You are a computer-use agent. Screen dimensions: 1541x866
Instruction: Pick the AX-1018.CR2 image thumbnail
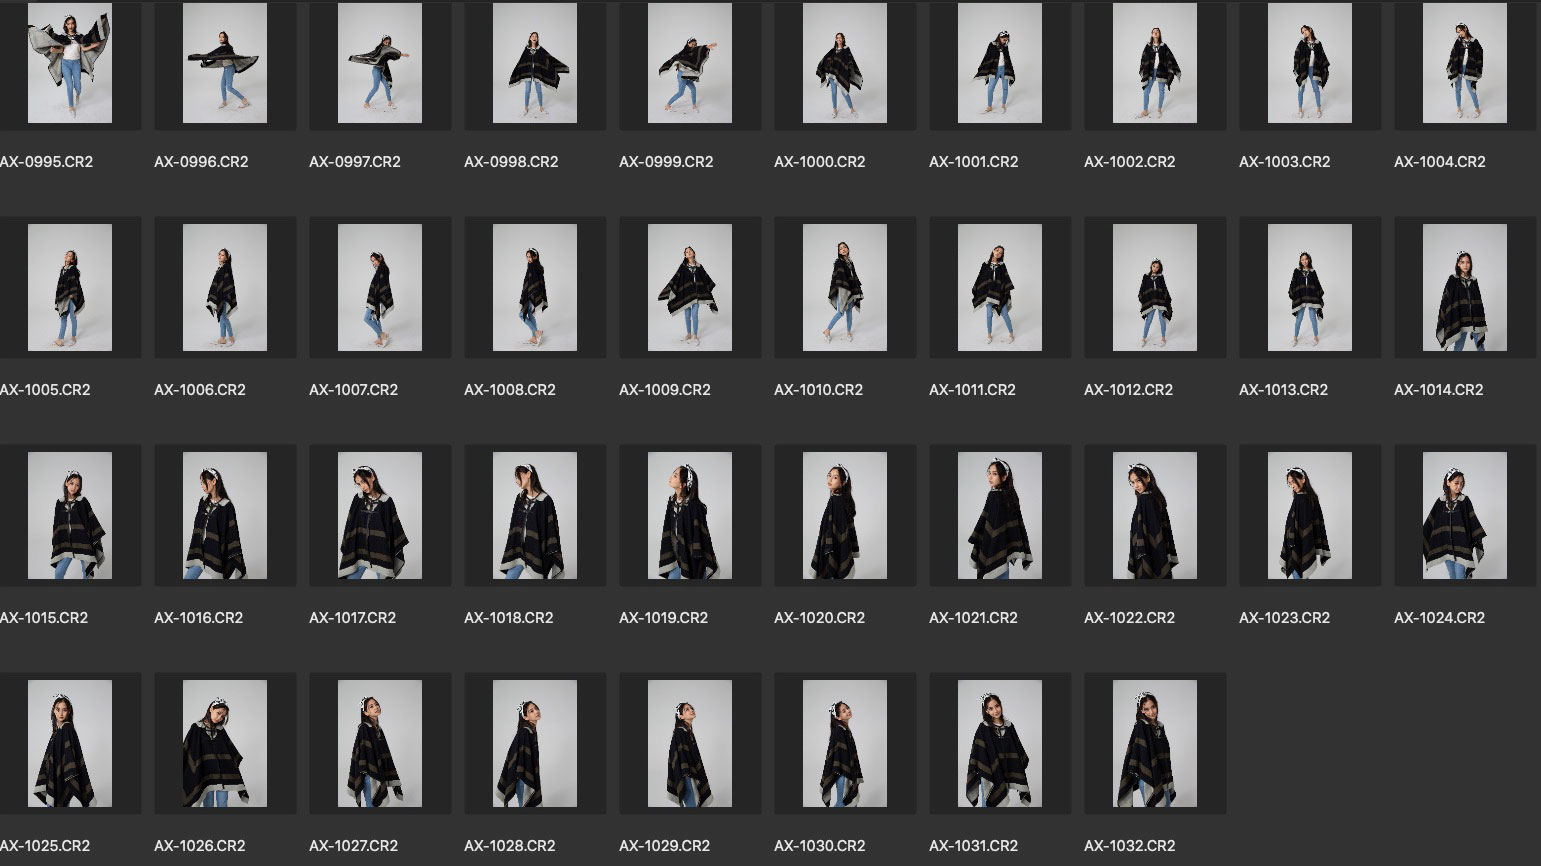click(534, 516)
